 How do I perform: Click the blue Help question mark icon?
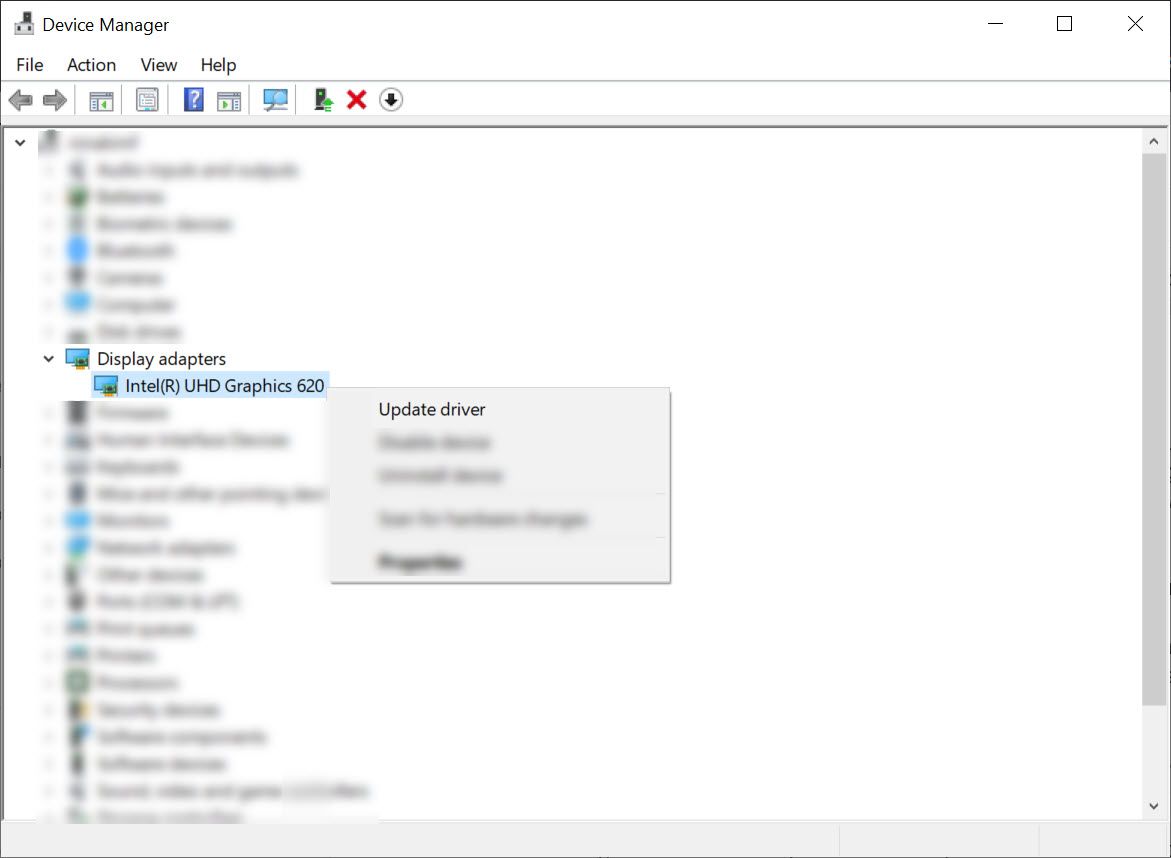point(193,99)
